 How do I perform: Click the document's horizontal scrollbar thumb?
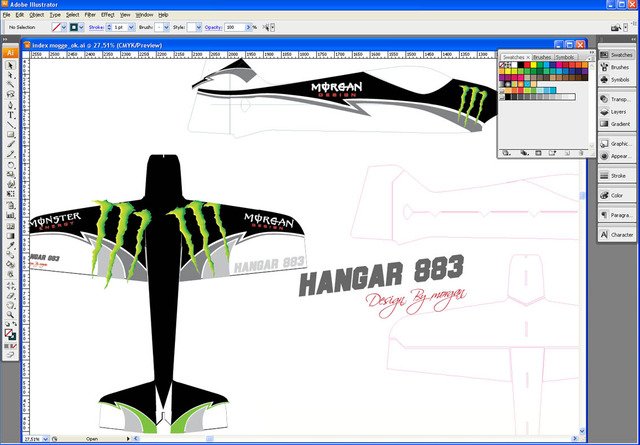click(209, 439)
